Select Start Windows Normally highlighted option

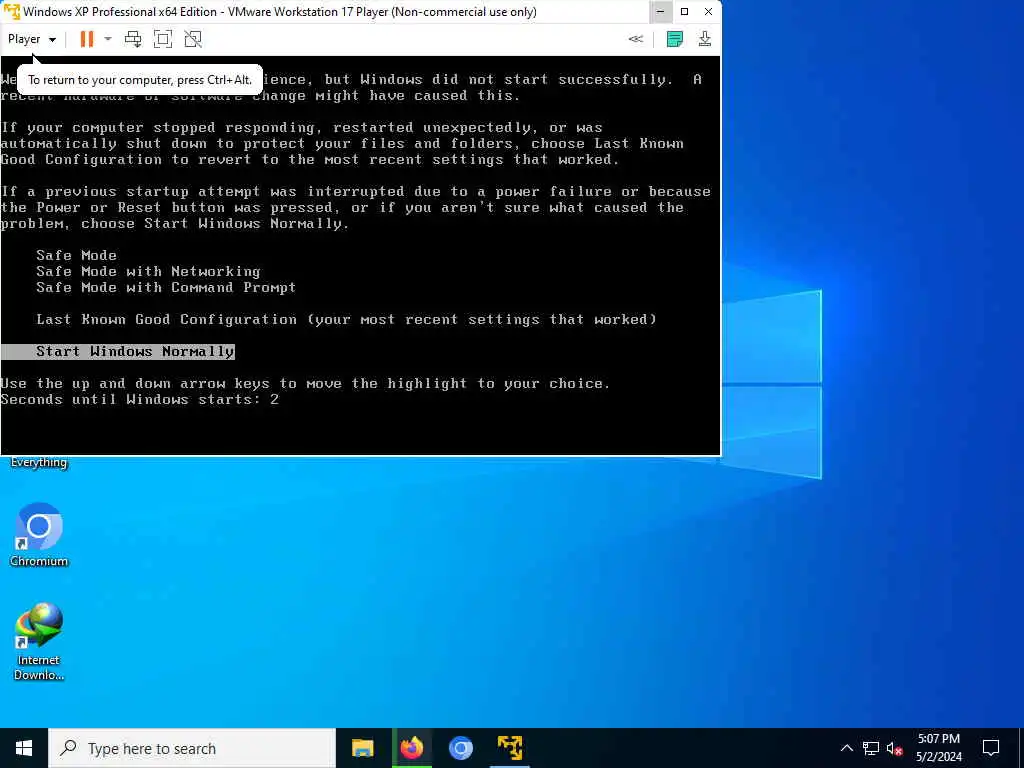pos(118,351)
